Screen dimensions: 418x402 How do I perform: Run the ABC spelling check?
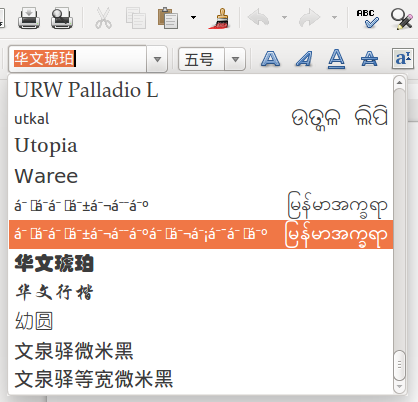tap(367, 18)
